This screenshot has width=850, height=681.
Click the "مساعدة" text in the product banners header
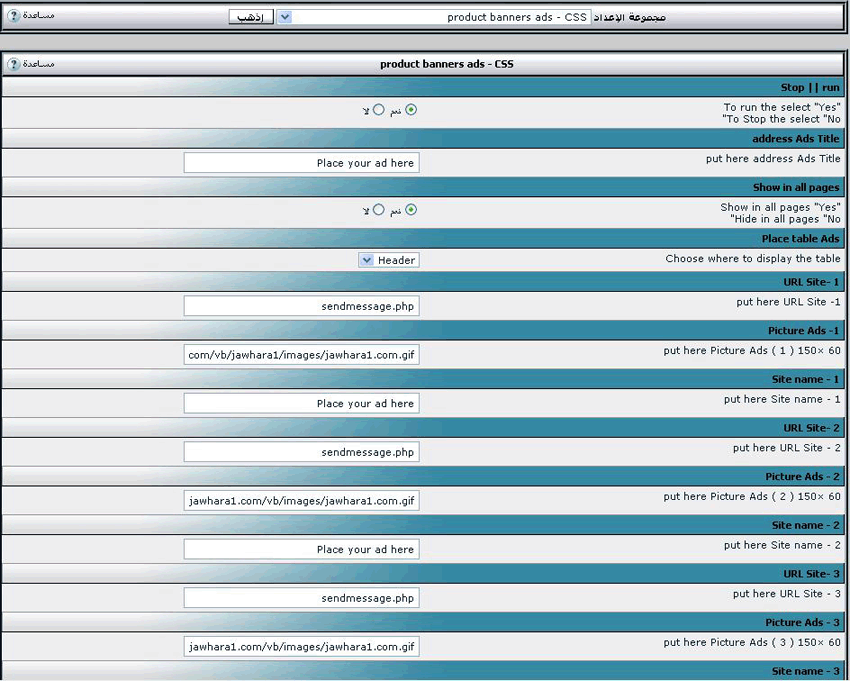click(39, 64)
